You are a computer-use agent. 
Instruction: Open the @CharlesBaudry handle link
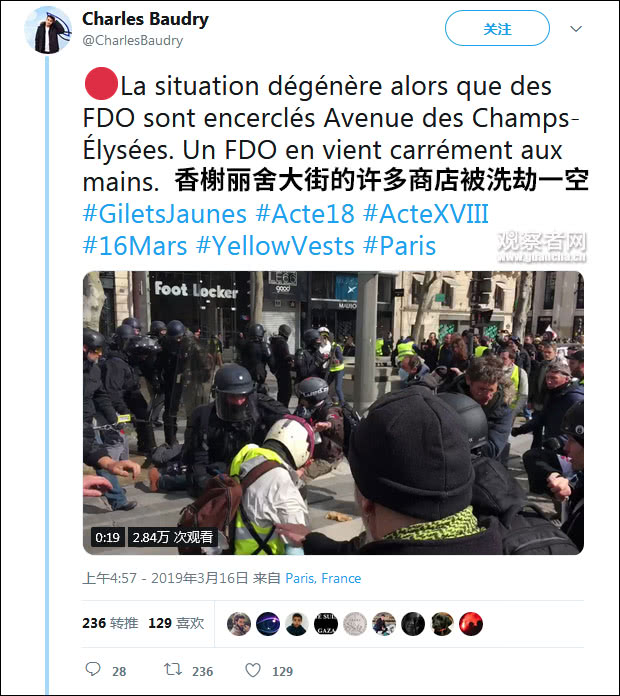[x=133, y=40]
